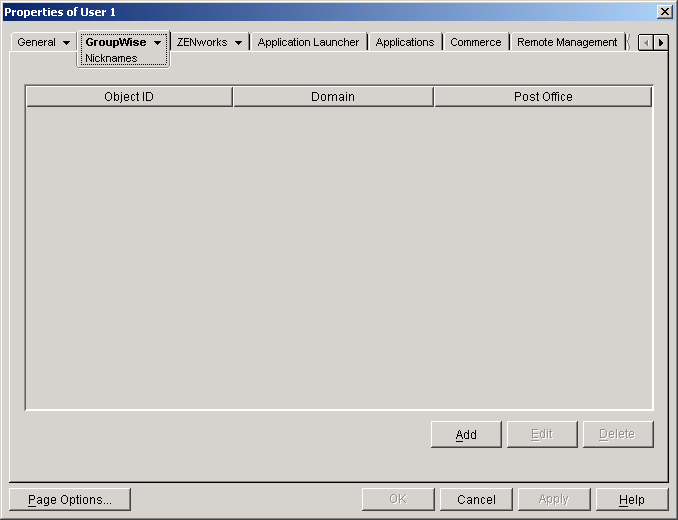Open Help for this dialog
Viewport: 678px width, 520px height.
point(631,499)
